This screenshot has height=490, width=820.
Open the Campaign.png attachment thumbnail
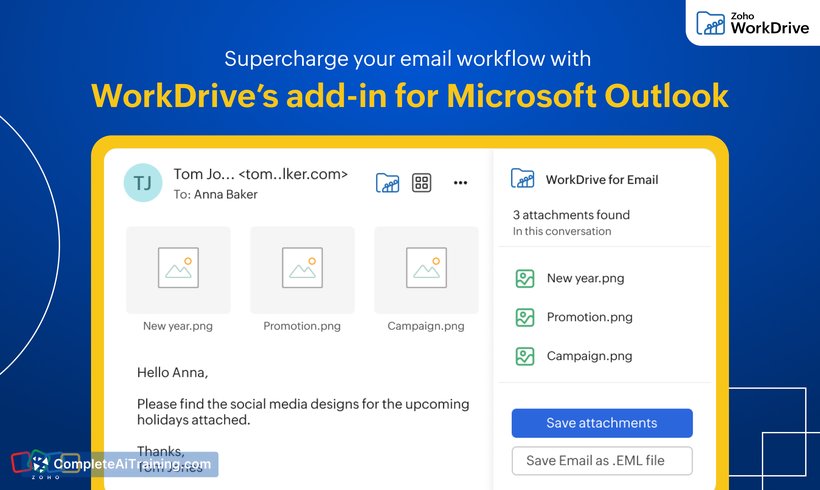coord(426,270)
